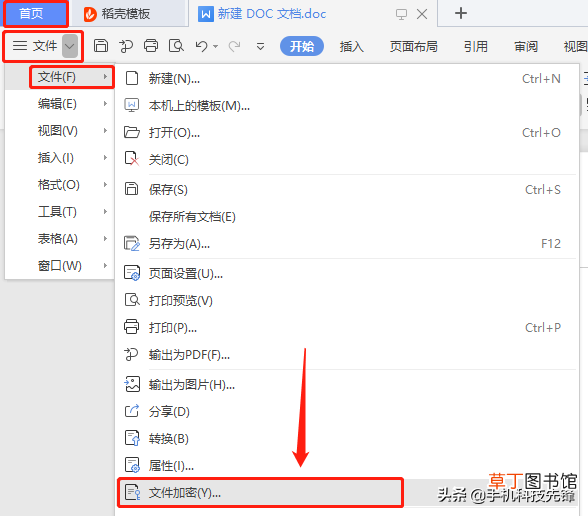Screen dimensions: 588x516
Task: Open the dropdown arrow beside 文件
Action: click(x=70, y=46)
